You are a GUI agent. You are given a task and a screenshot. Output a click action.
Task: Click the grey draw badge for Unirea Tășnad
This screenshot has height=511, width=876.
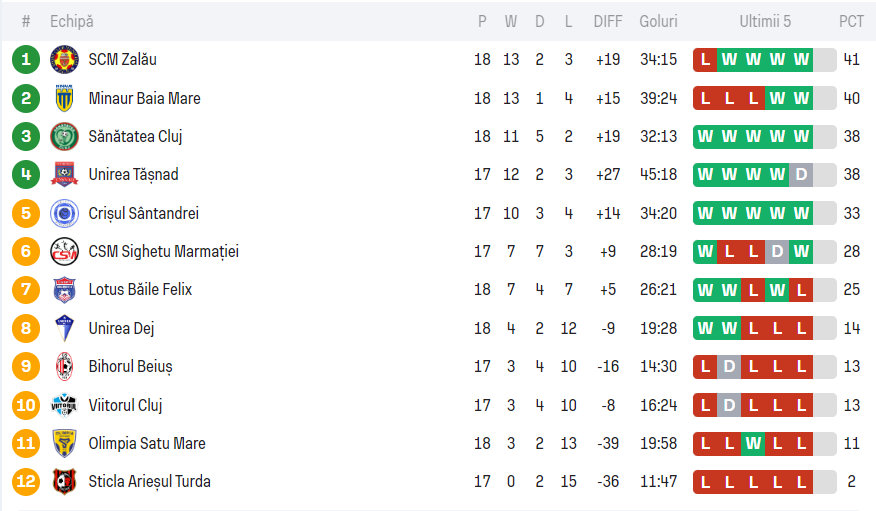(800, 175)
